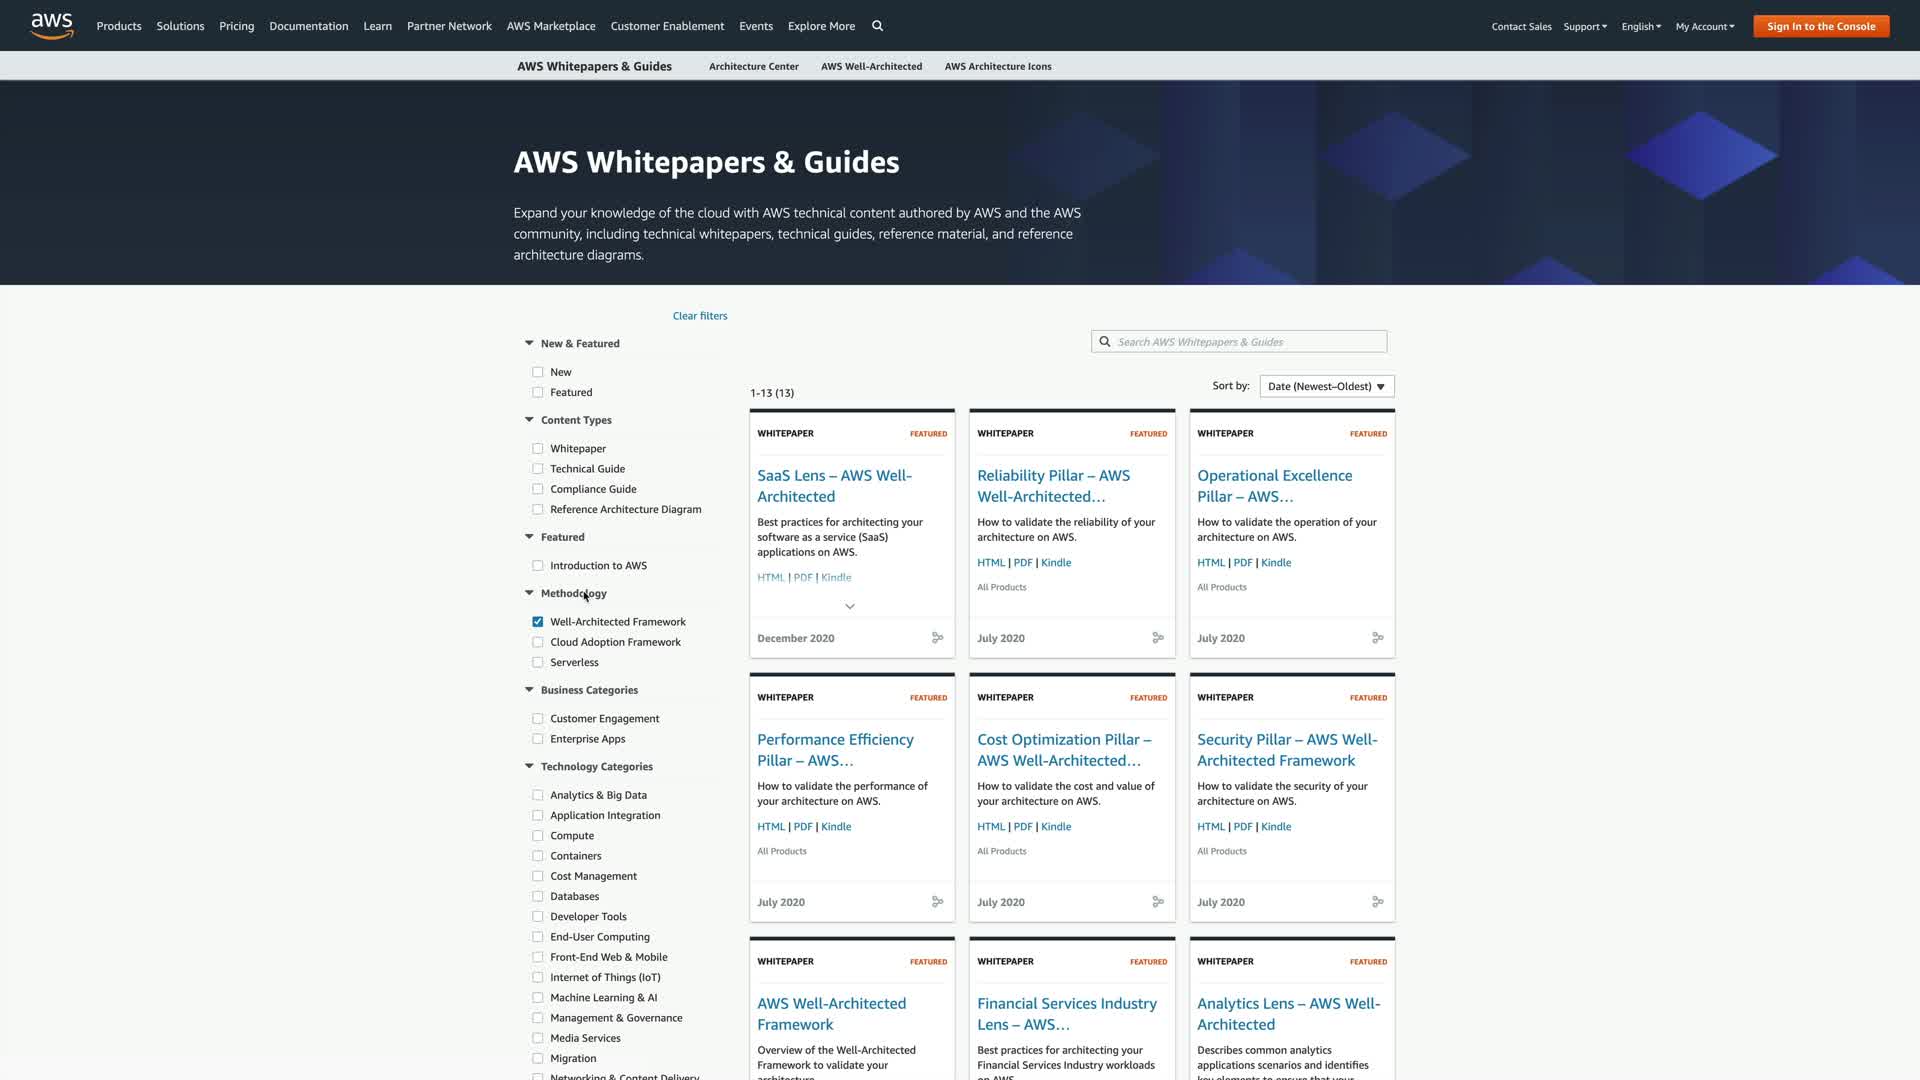Uncheck the Well-Architected Framework filter
This screenshot has width=1920, height=1080.
pos(538,622)
